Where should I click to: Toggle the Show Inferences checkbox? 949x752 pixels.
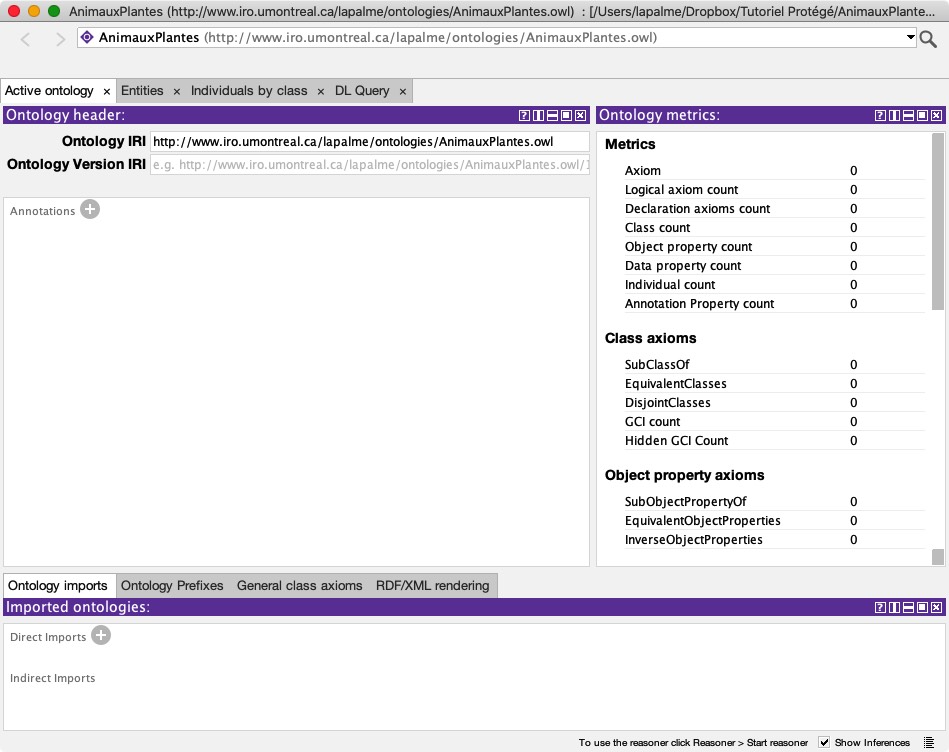[x=824, y=742]
